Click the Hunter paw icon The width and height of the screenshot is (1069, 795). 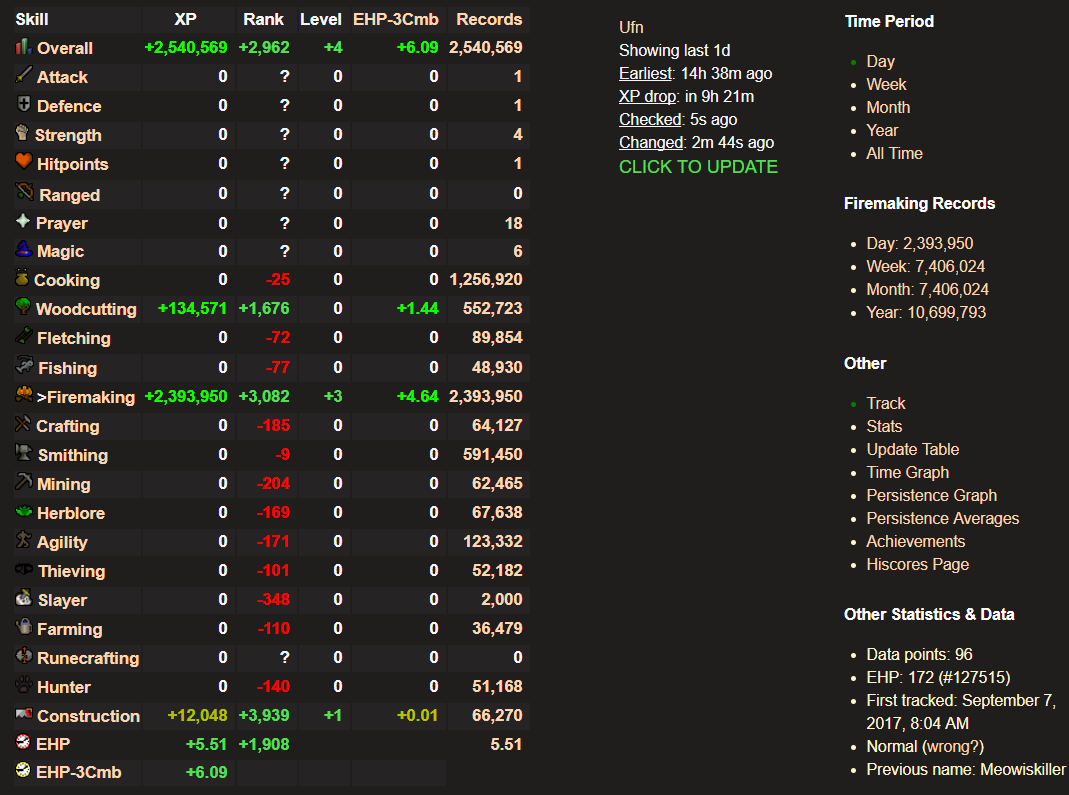click(24, 685)
